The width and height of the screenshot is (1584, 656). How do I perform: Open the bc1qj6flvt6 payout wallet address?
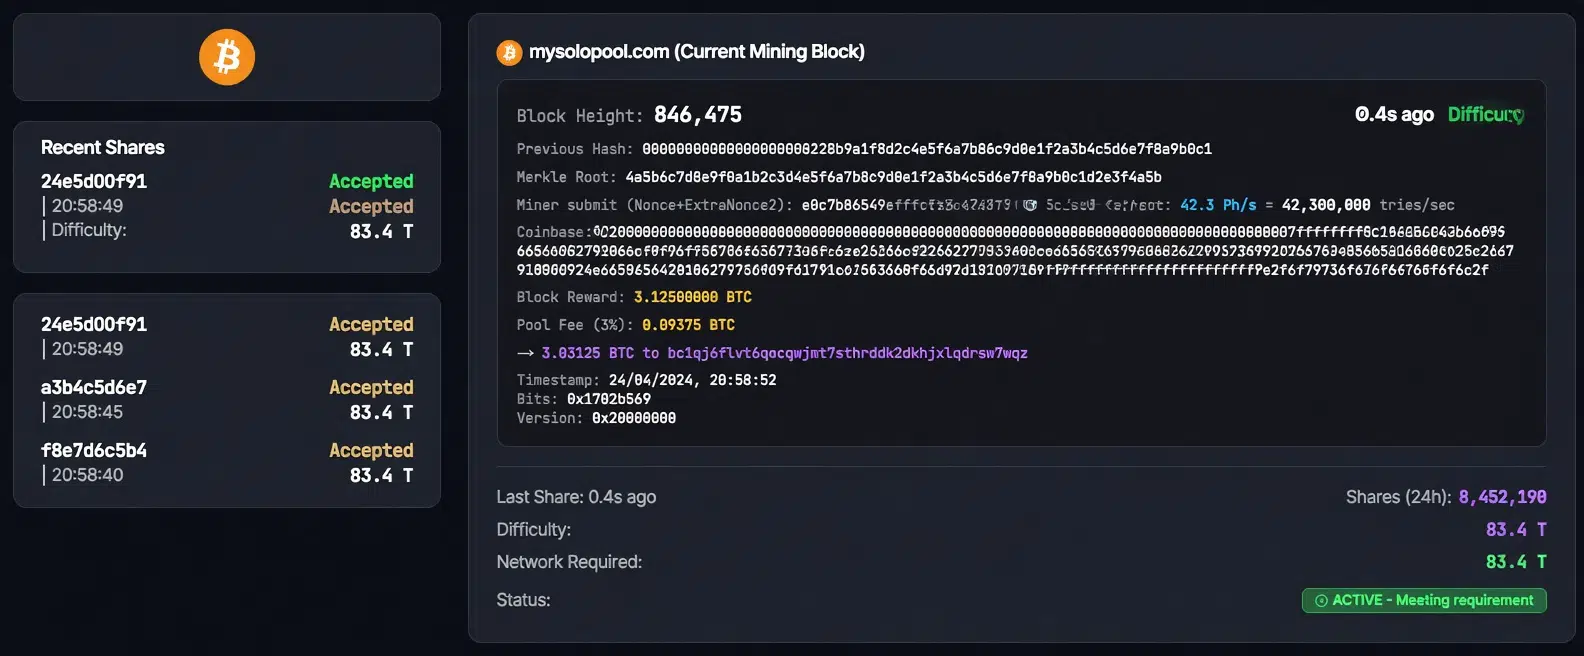[x=845, y=352]
